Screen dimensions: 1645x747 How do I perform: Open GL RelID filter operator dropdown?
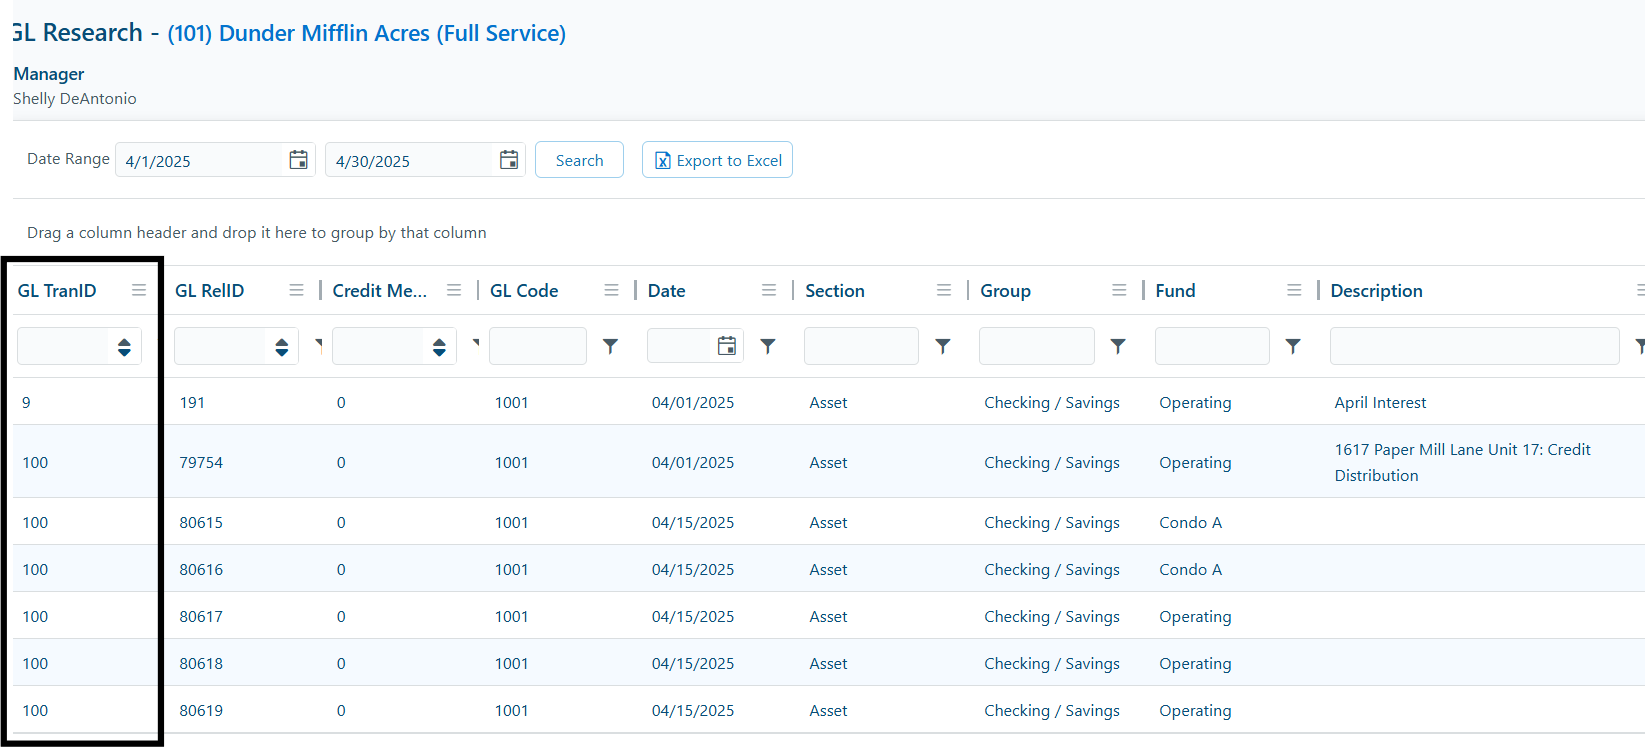pyautogui.click(x=319, y=343)
